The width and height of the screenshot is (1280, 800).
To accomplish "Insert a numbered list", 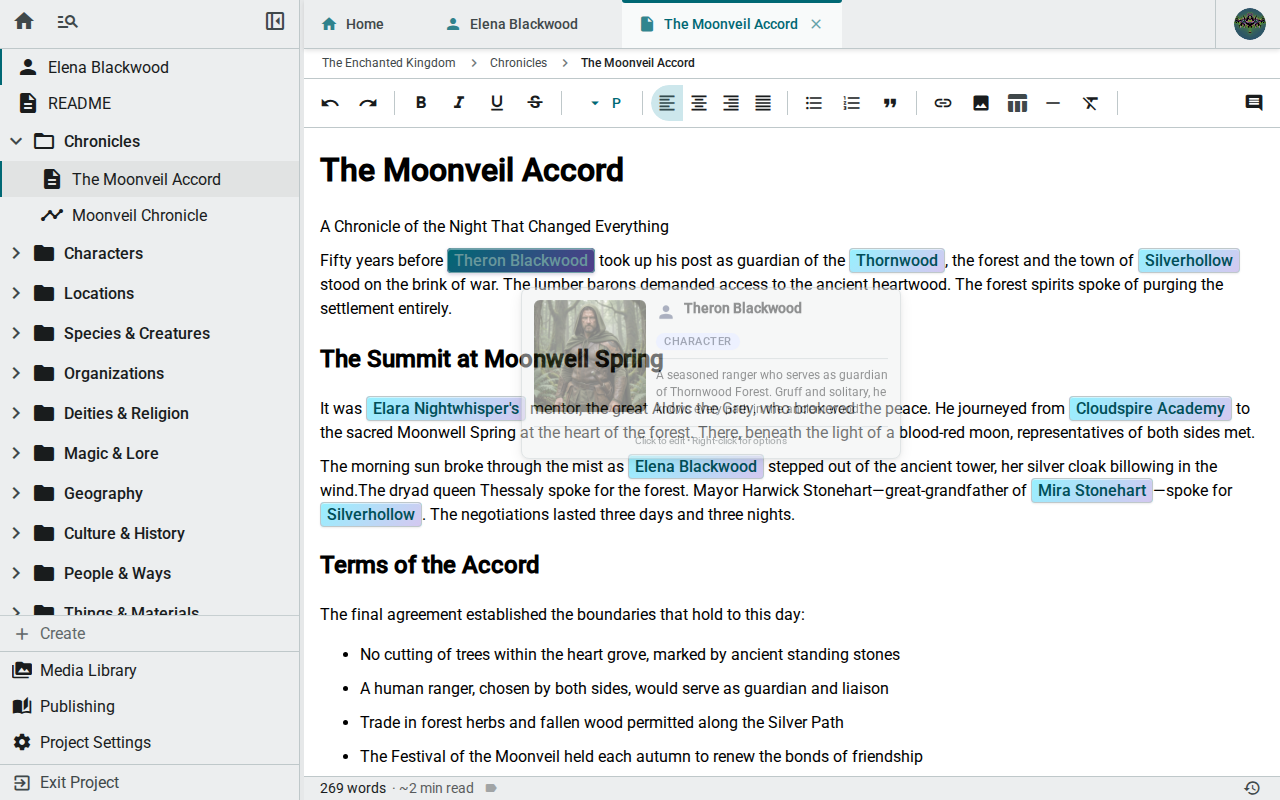I will (x=852, y=103).
